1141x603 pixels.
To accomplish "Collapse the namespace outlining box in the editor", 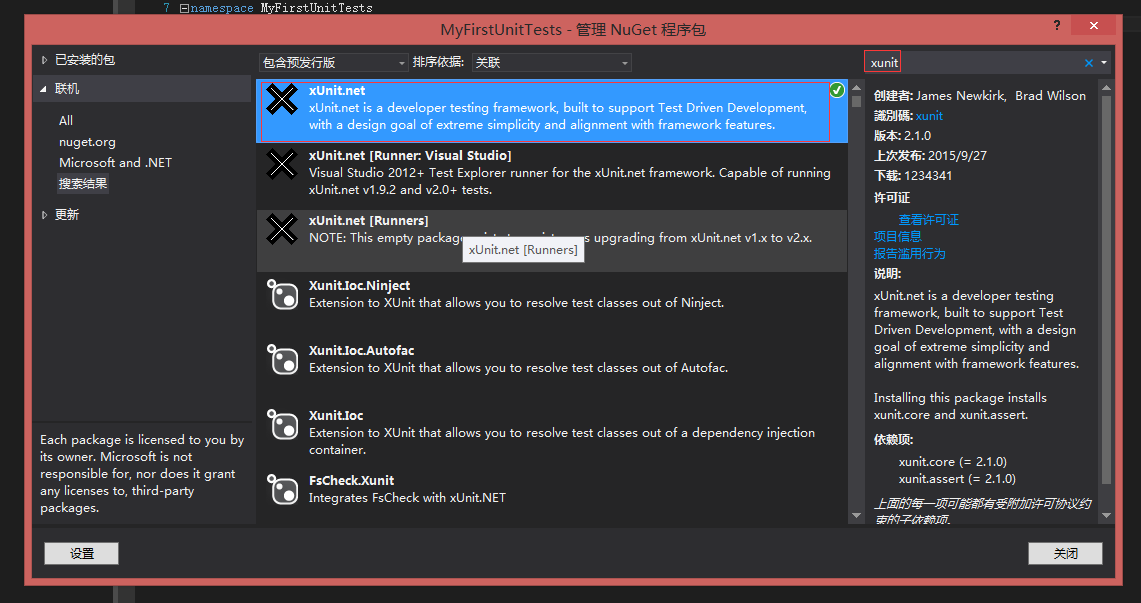I will pos(183,8).
